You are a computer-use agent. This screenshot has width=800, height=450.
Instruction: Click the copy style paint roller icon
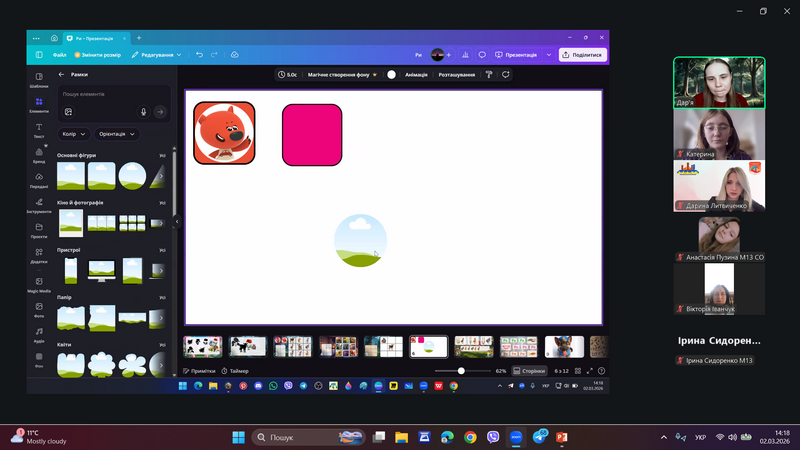489,74
